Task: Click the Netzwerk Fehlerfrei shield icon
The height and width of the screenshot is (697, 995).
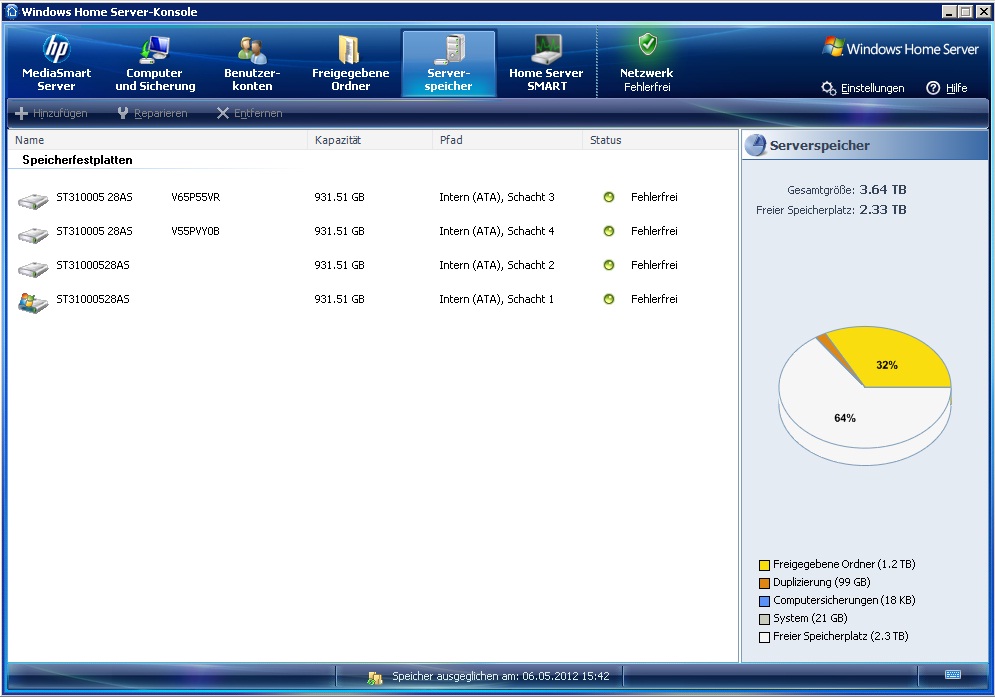Action: coord(647,44)
